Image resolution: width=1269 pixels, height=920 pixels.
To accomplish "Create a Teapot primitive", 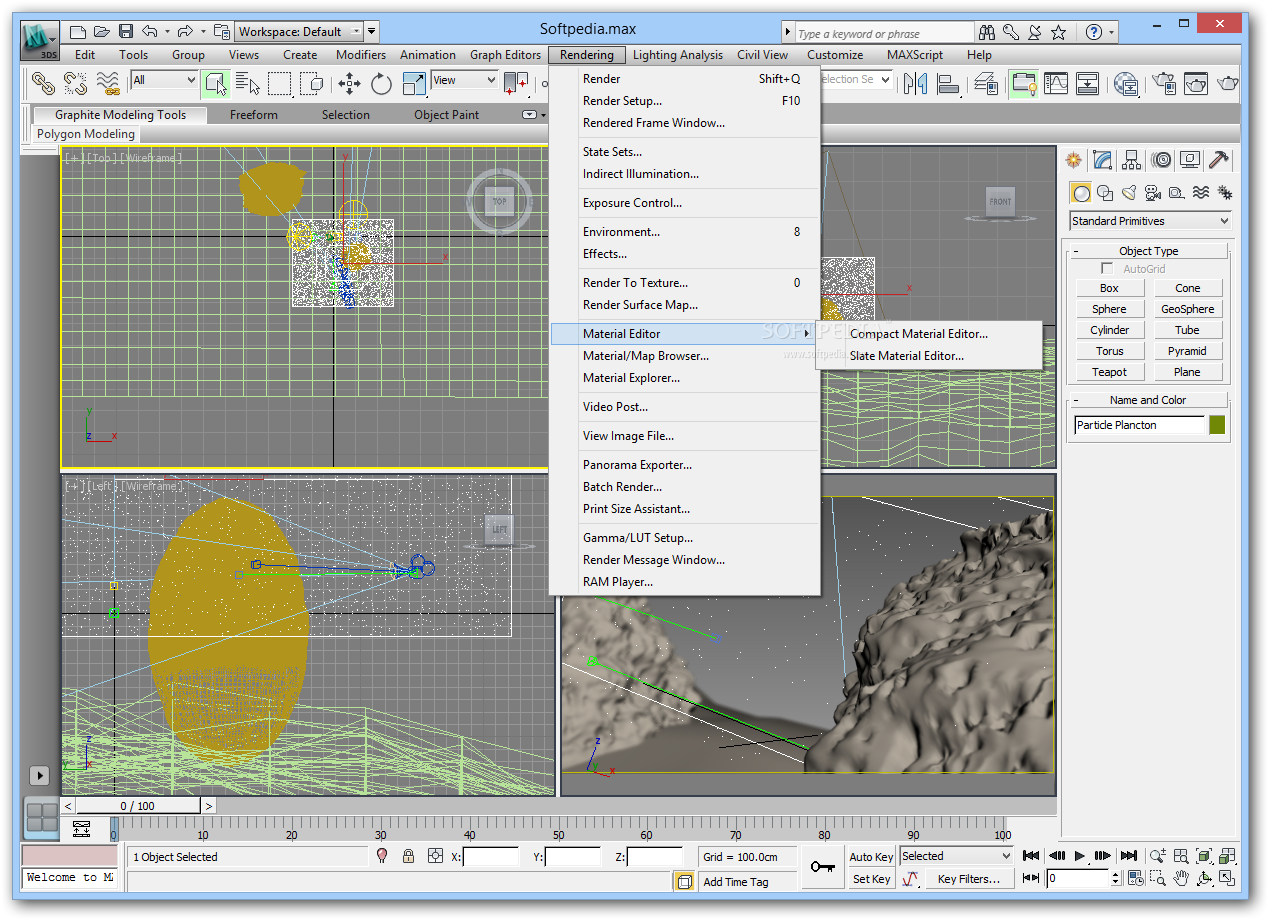I will click(1110, 372).
